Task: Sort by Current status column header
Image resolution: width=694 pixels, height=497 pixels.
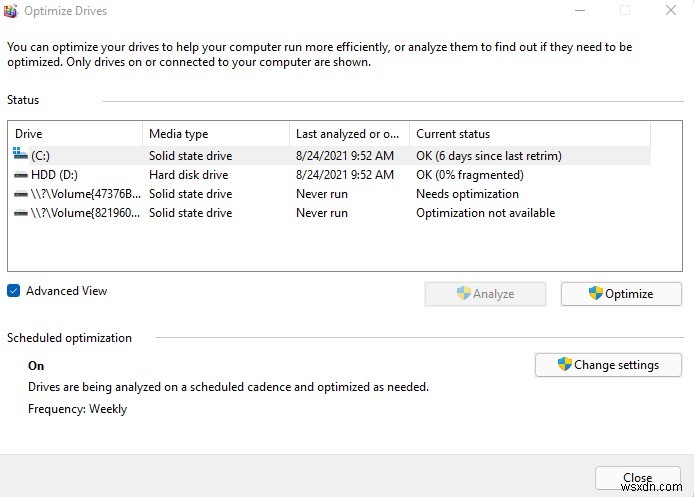Action: pyautogui.click(x=529, y=133)
